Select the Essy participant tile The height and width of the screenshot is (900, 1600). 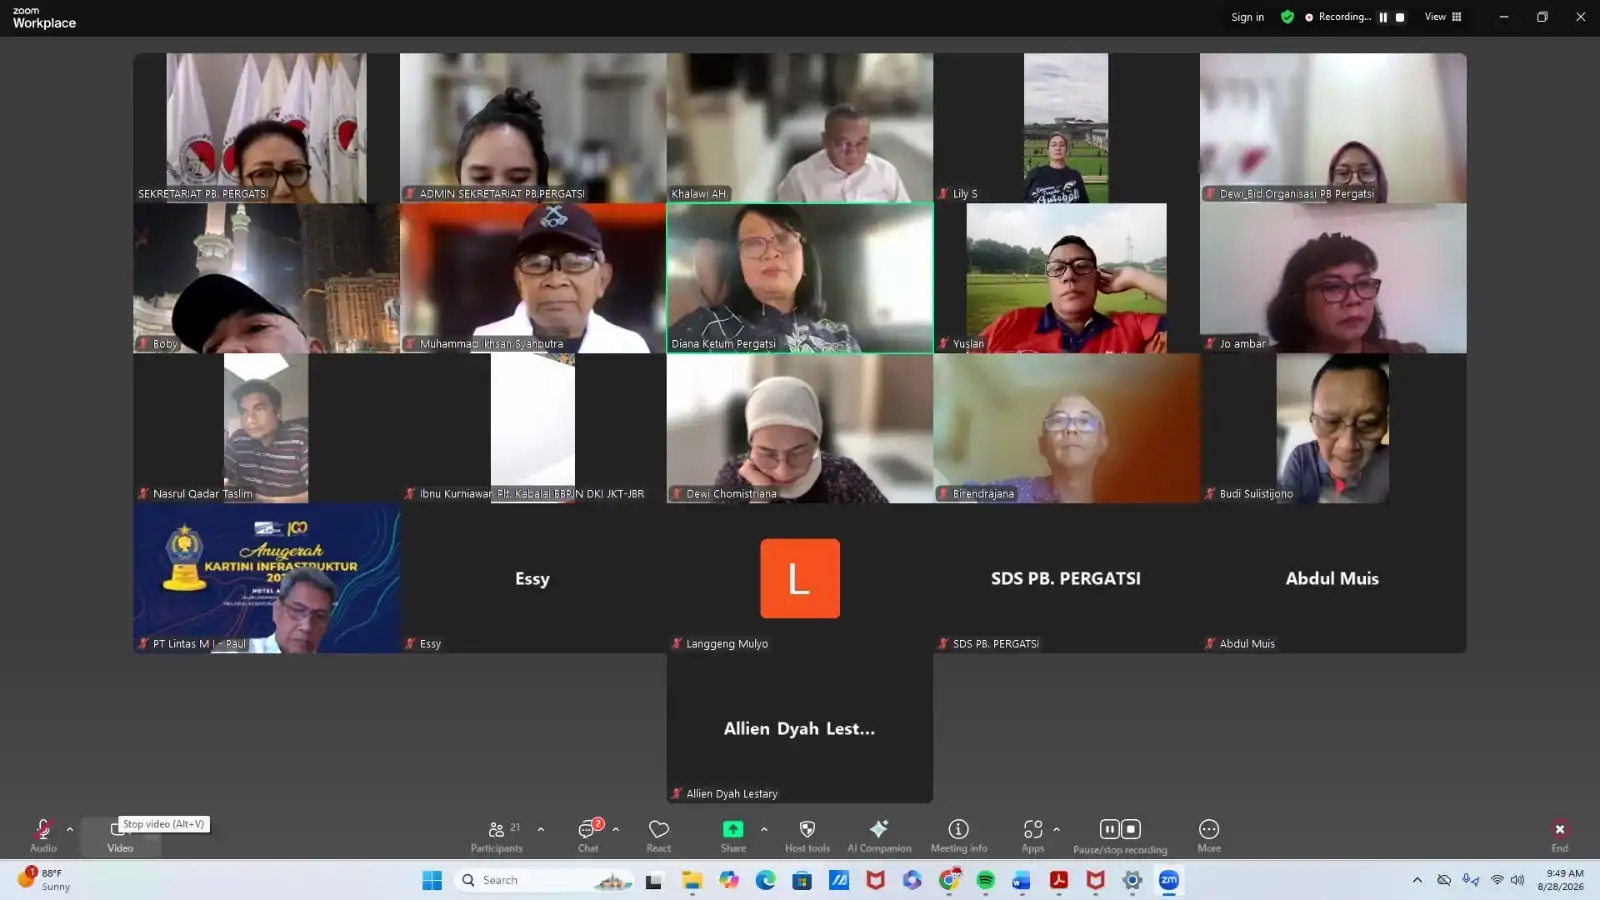[533, 578]
